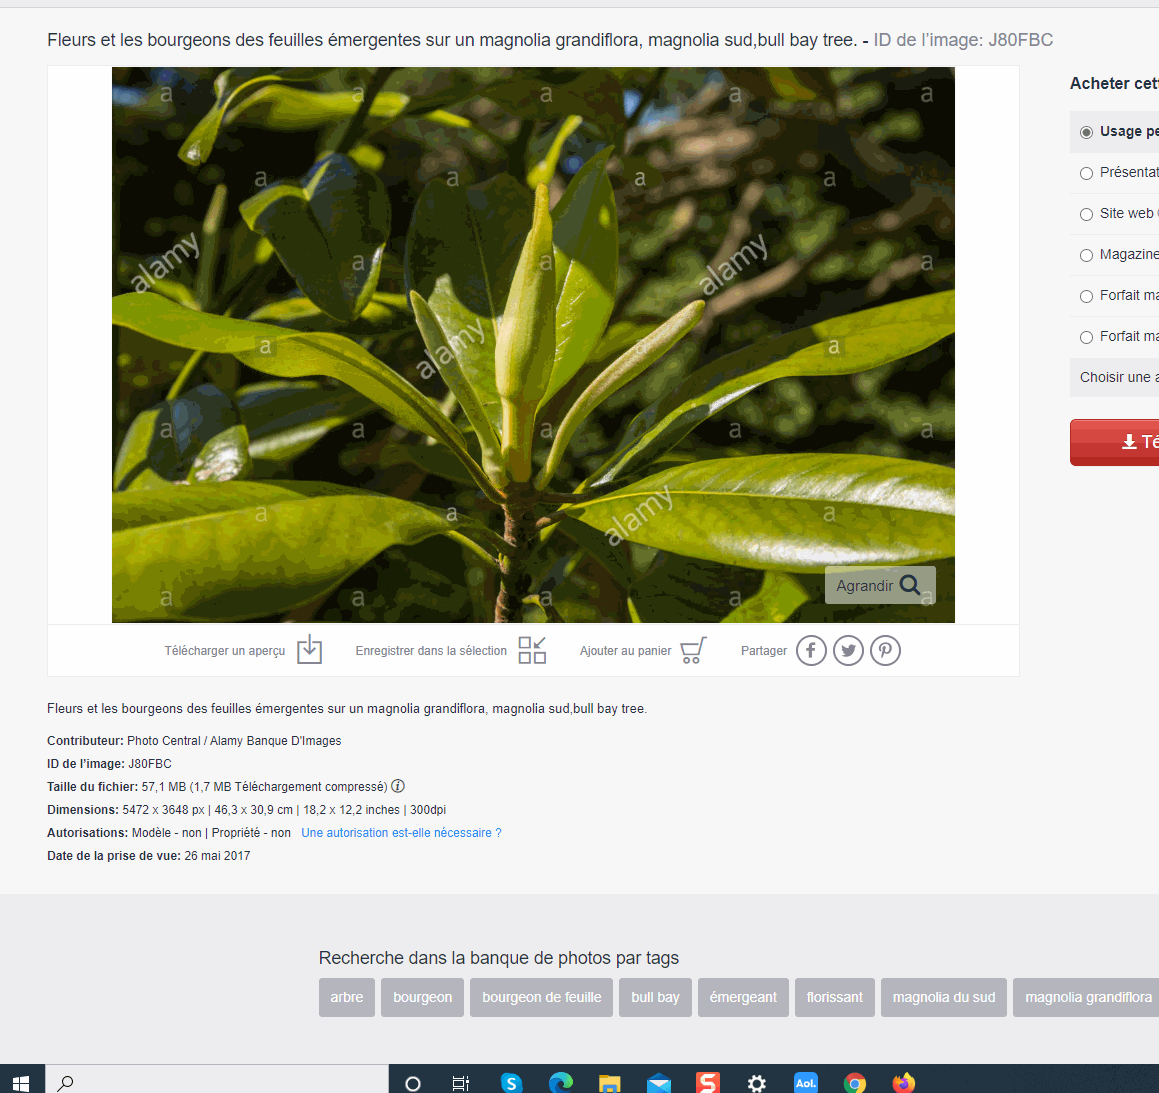The image size is (1159, 1093).
Task: Click the file size info icon
Action: (x=398, y=786)
